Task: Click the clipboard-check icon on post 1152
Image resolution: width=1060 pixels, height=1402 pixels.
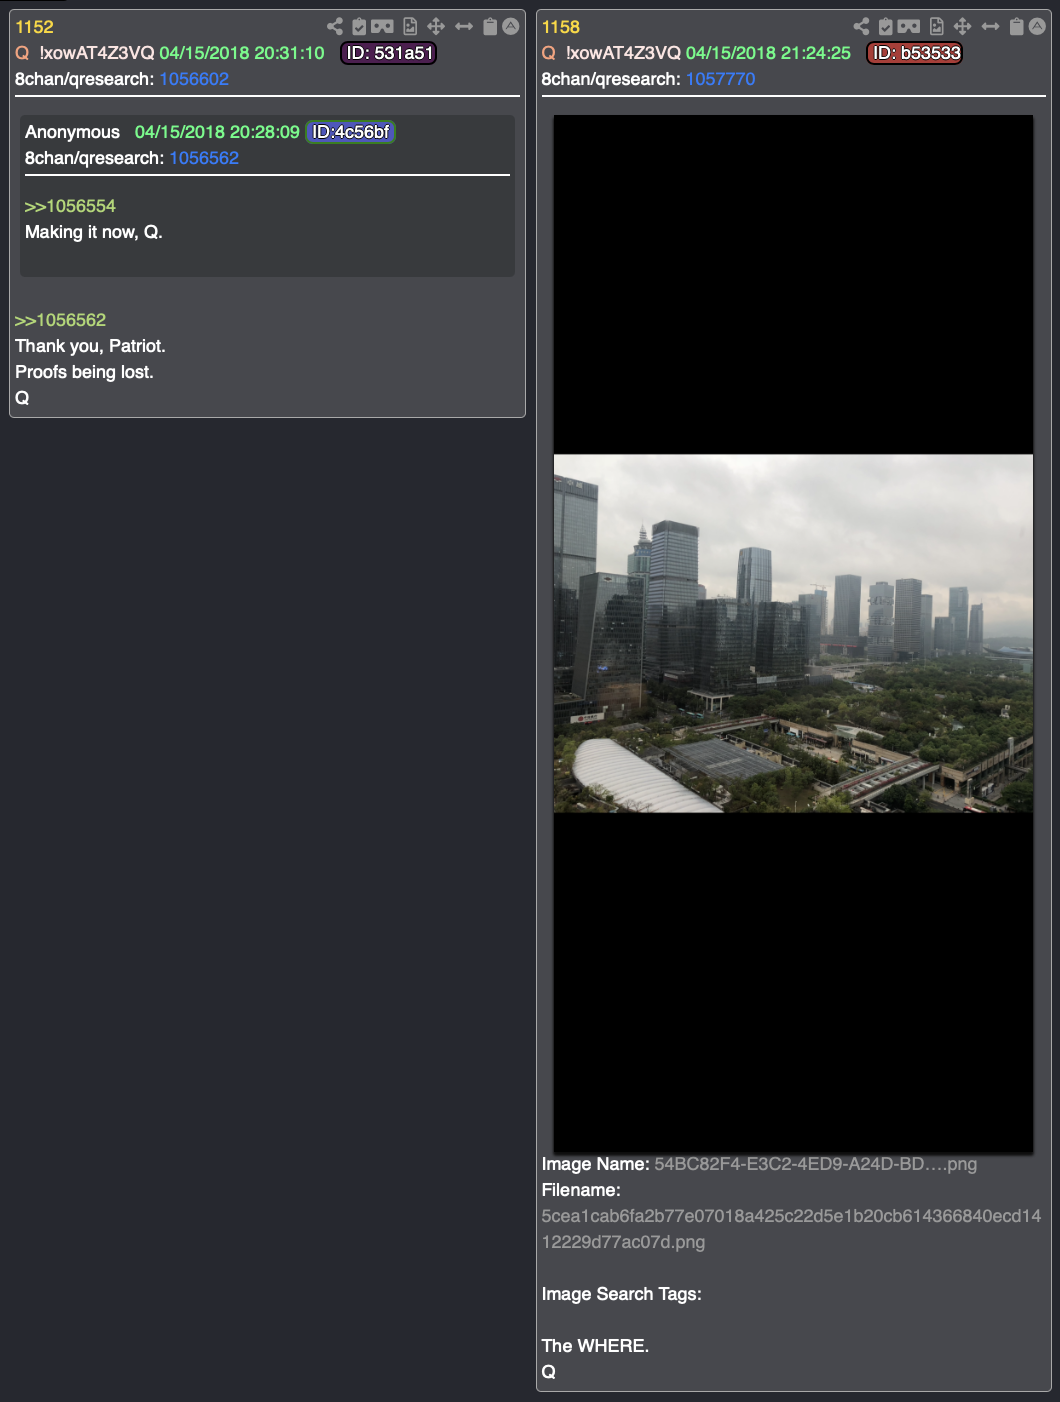Action: tap(359, 27)
